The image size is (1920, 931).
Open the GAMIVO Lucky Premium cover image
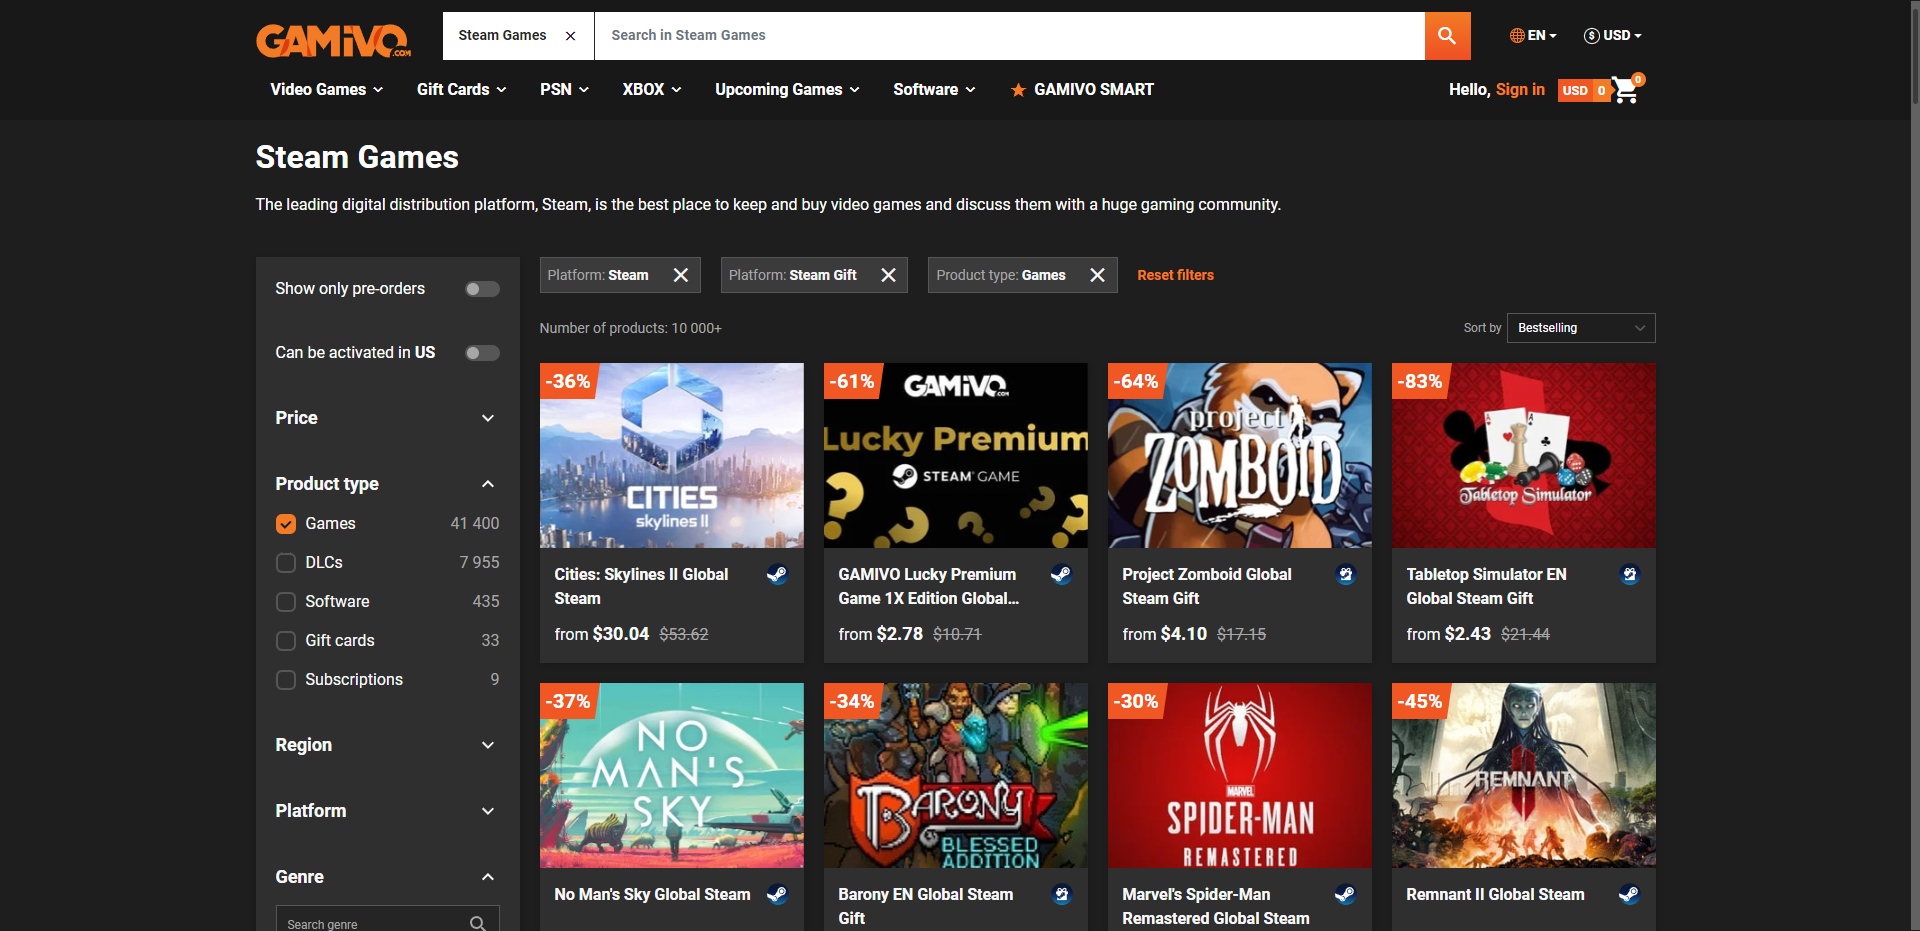(x=956, y=455)
